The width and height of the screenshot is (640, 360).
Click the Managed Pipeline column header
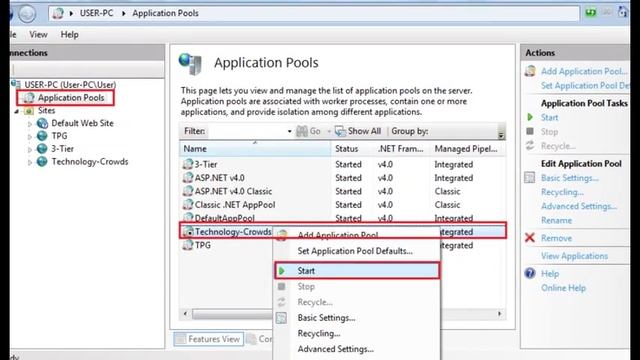pos(468,149)
